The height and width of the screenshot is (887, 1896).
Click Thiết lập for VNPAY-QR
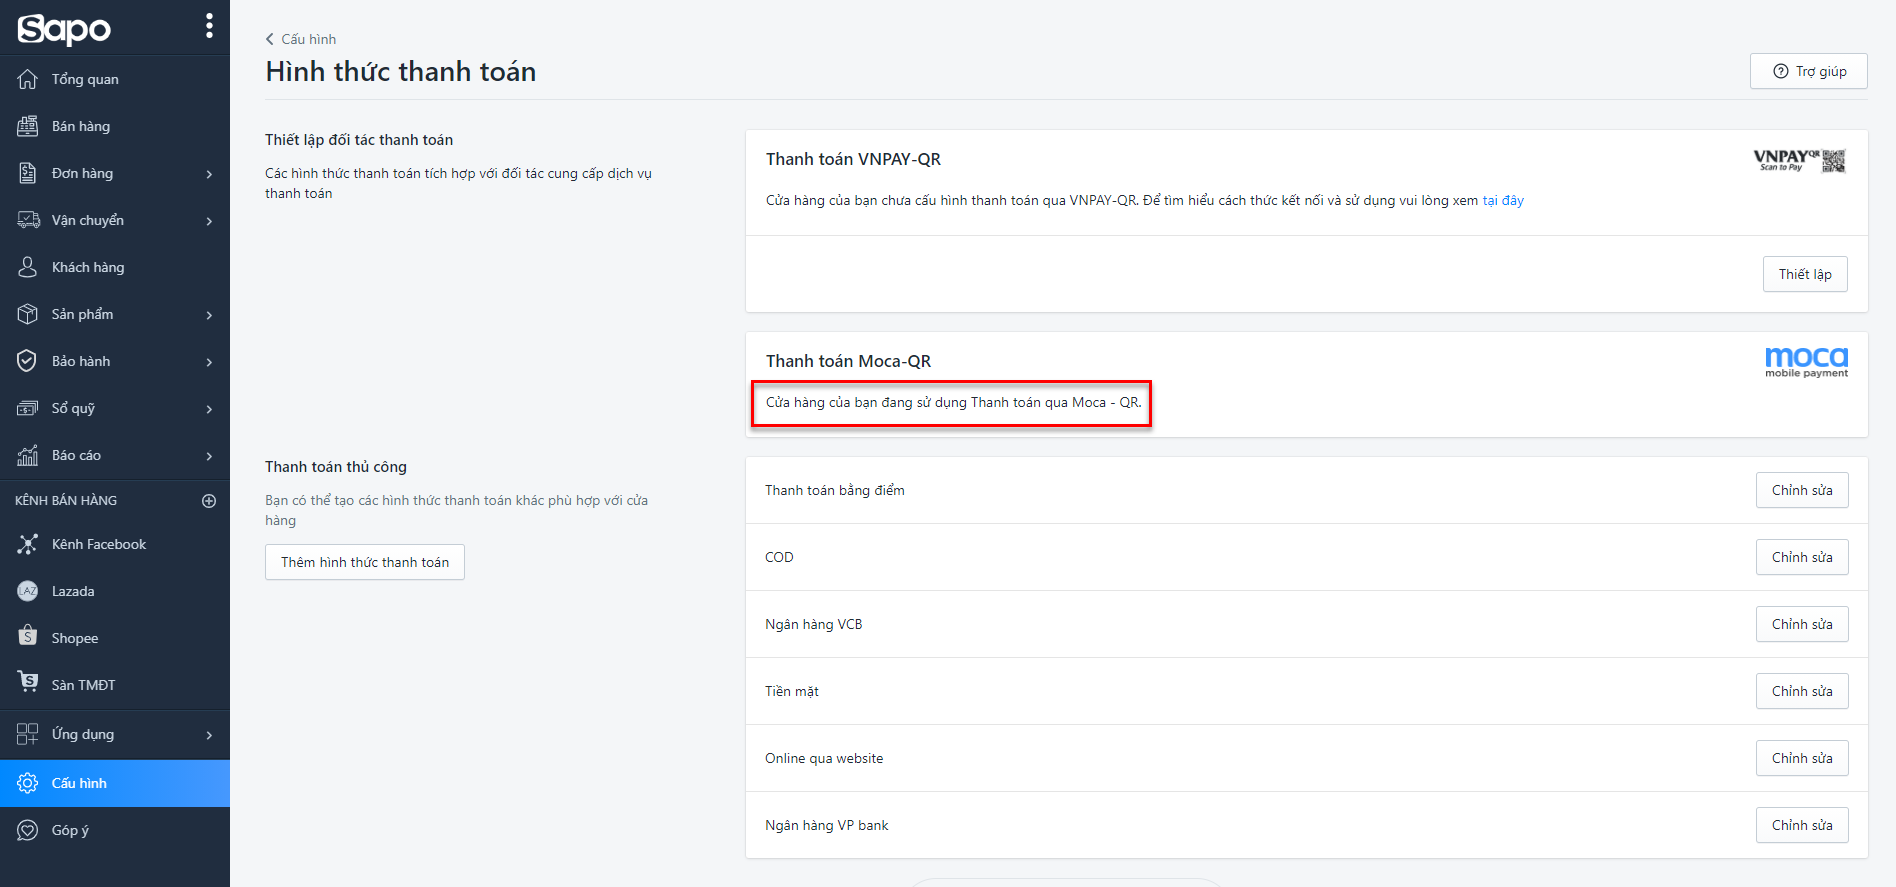(1804, 274)
